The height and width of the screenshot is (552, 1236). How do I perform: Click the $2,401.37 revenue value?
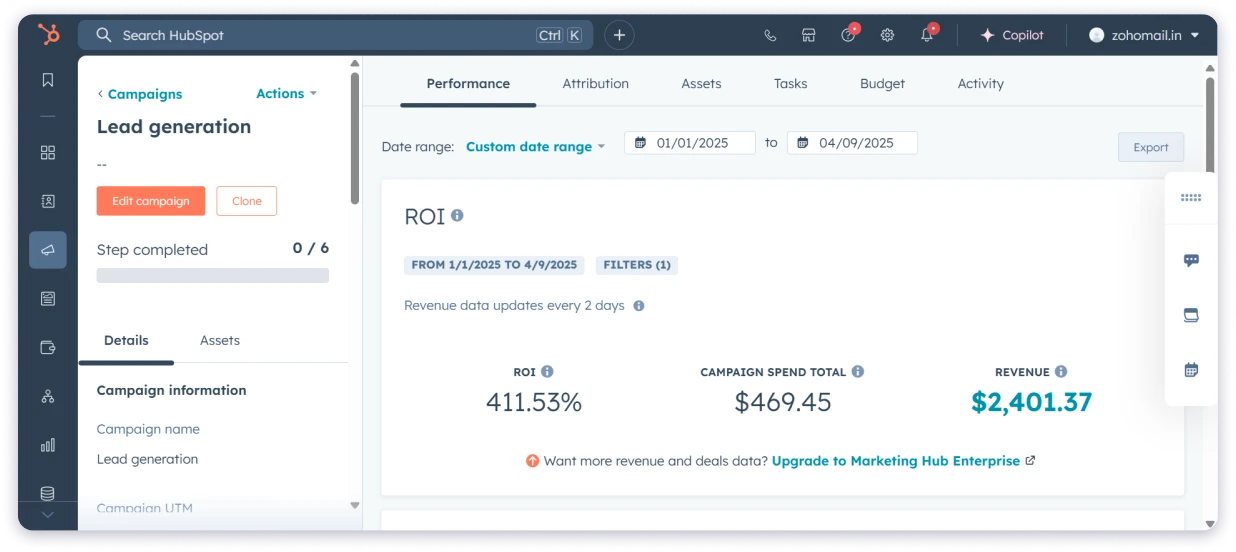coord(1031,402)
